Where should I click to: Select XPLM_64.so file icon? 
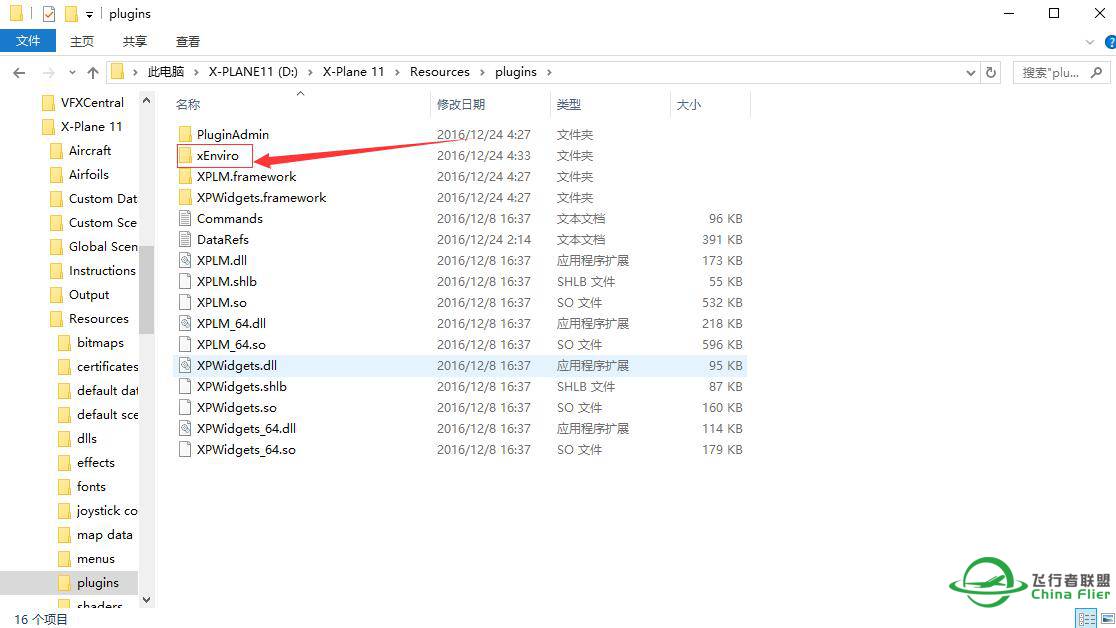[x=185, y=344]
